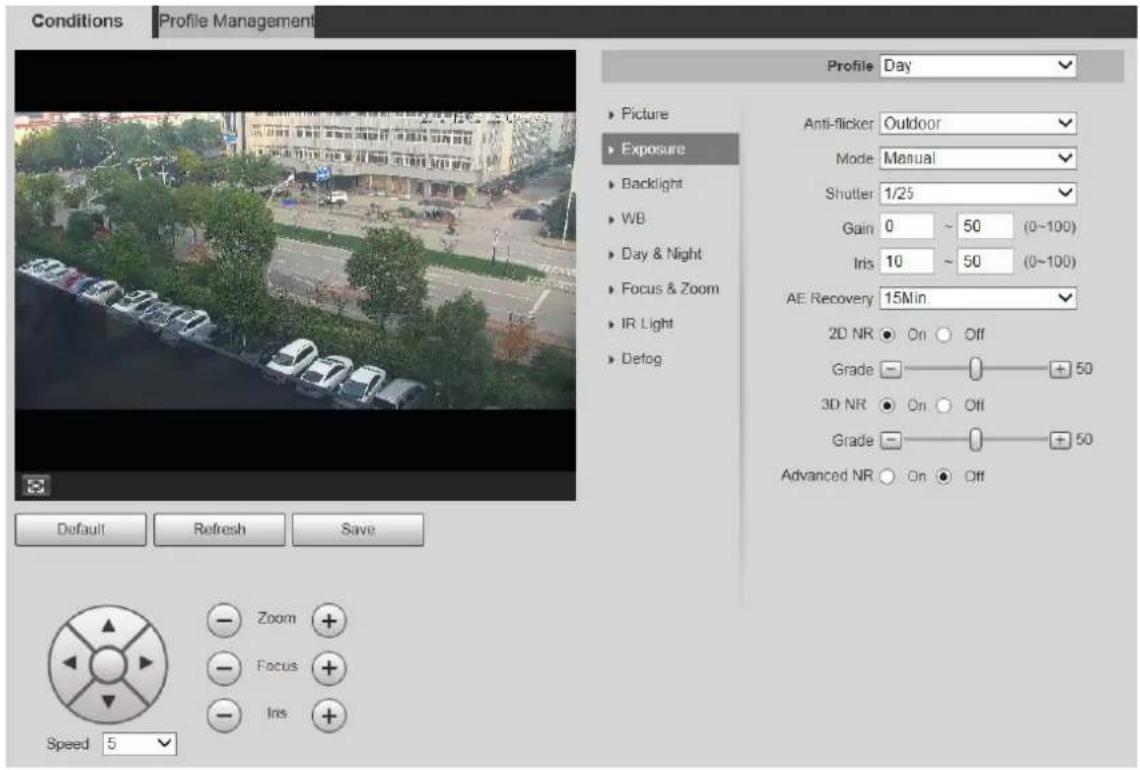Decrease Focus with minus icon
Viewport: 1140px width, 770px height.
coord(224,668)
